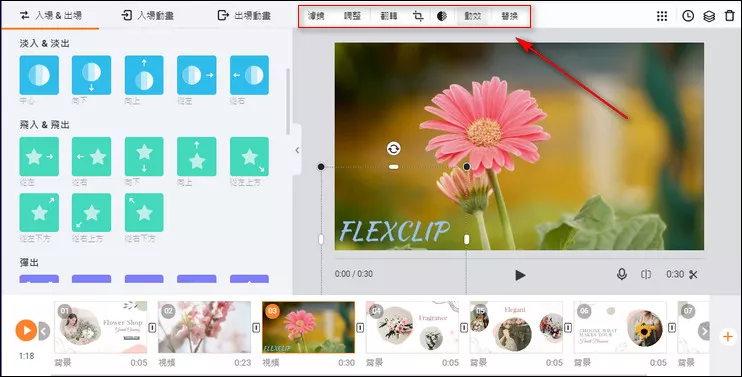Screen dimensions: 742x377
Task: Apply fly-in 向下 star effect
Action: (x=144, y=157)
